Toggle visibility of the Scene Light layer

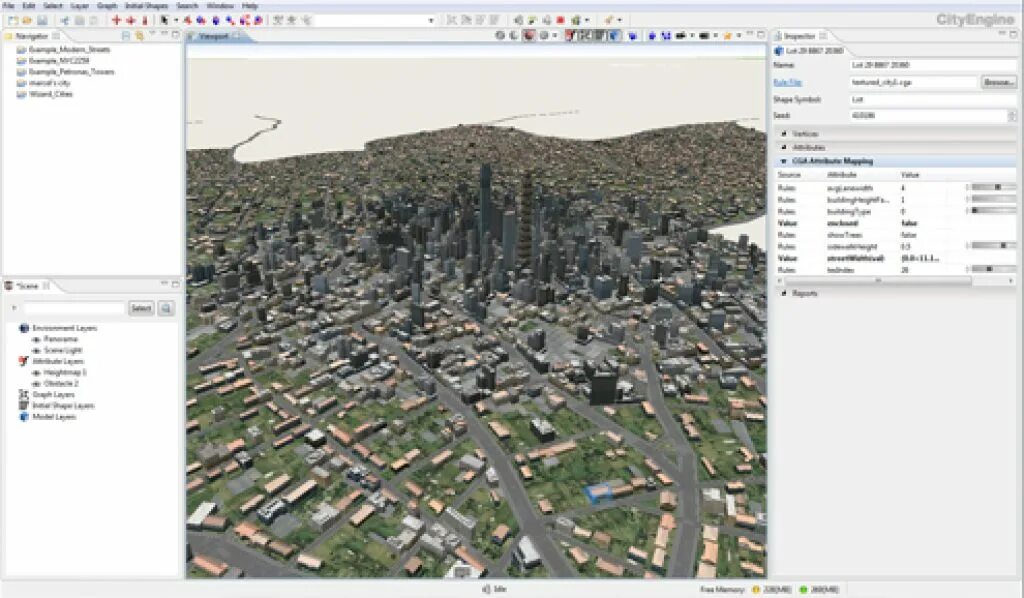click(x=36, y=351)
